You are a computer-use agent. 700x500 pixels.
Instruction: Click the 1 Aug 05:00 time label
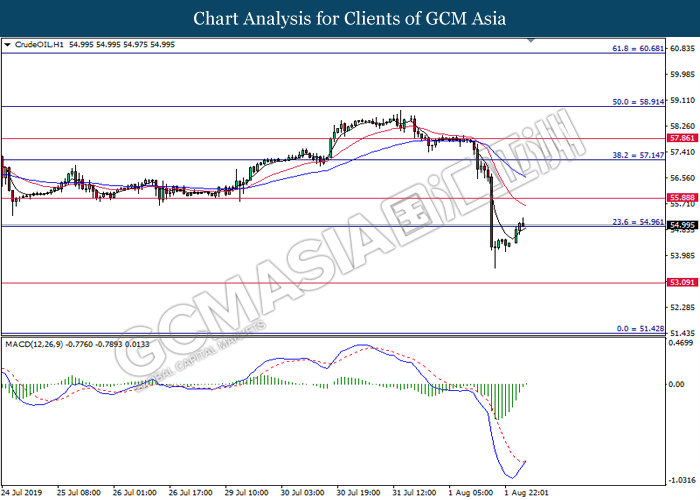pos(471,493)
